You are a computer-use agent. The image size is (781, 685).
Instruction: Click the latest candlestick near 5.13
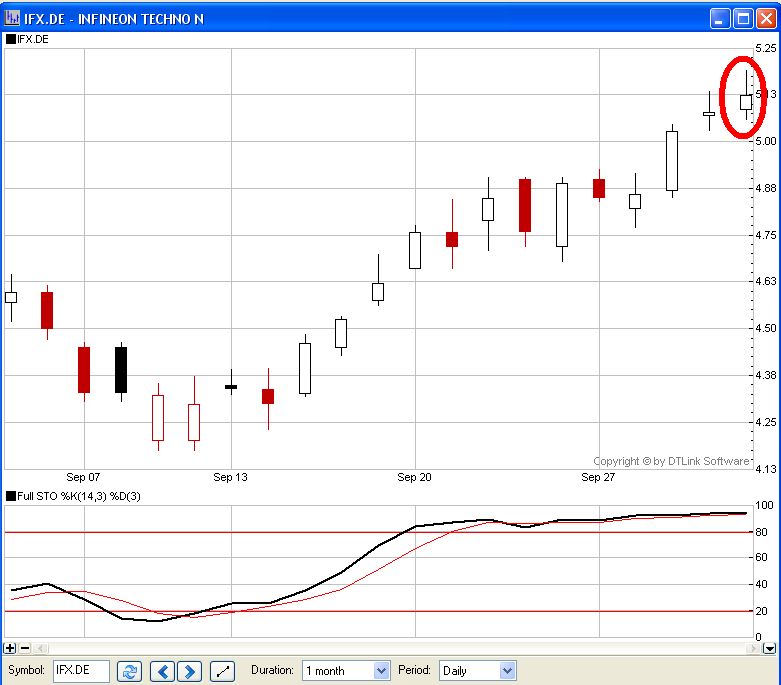[746, 102]
